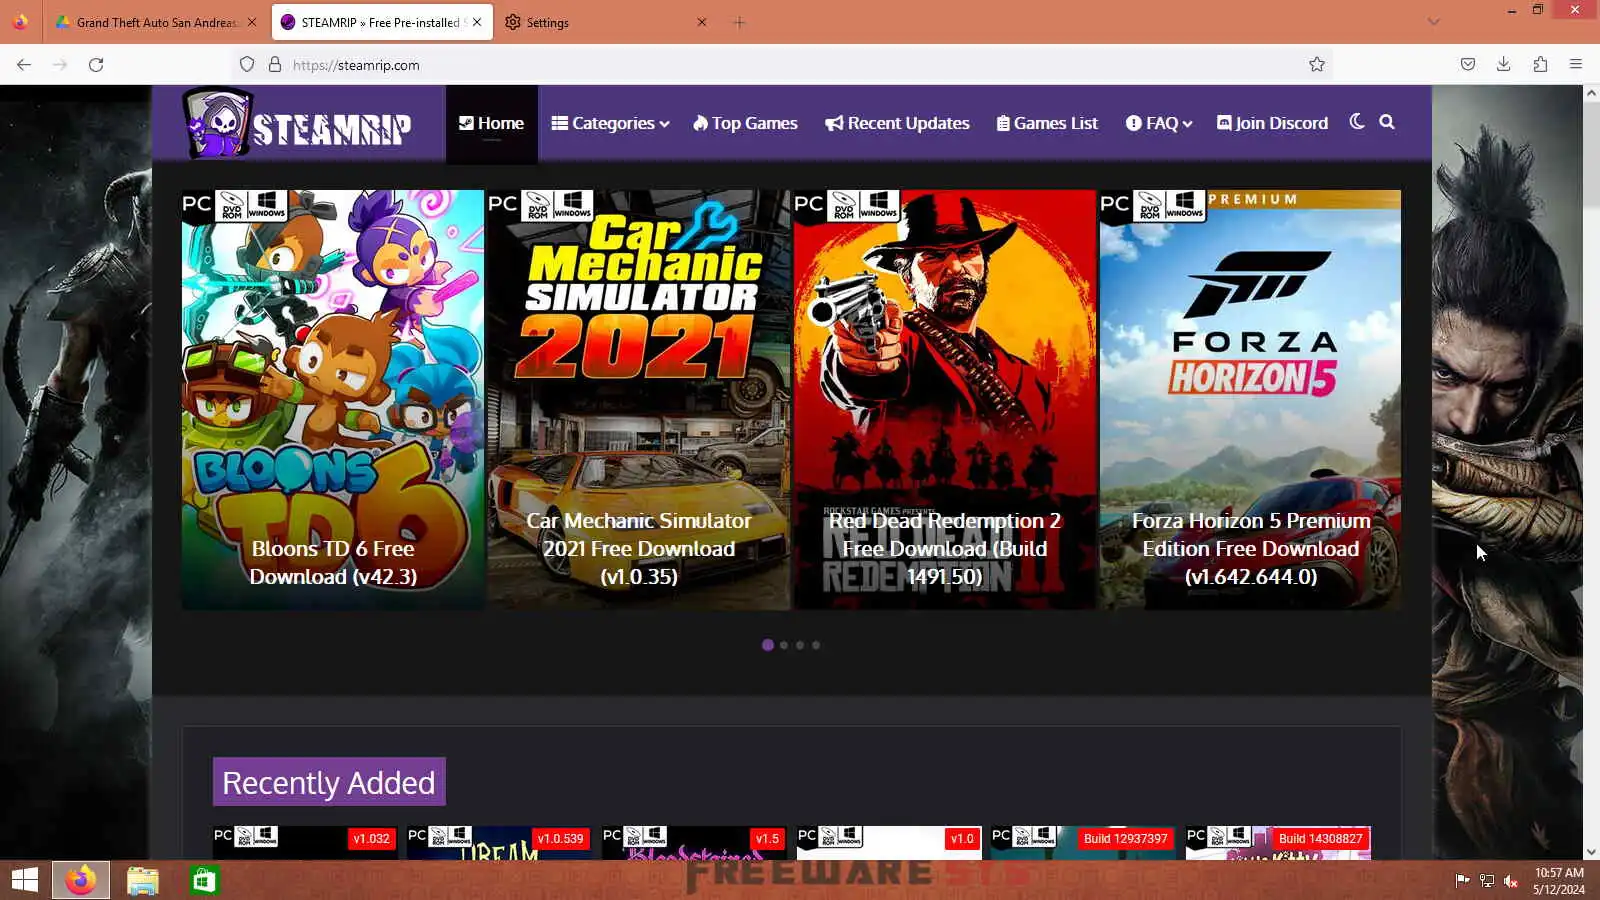Viewport: 1600px width, 900px height.
Task: Expand the FAQ dropdown menu
Action: [1159, 123]
